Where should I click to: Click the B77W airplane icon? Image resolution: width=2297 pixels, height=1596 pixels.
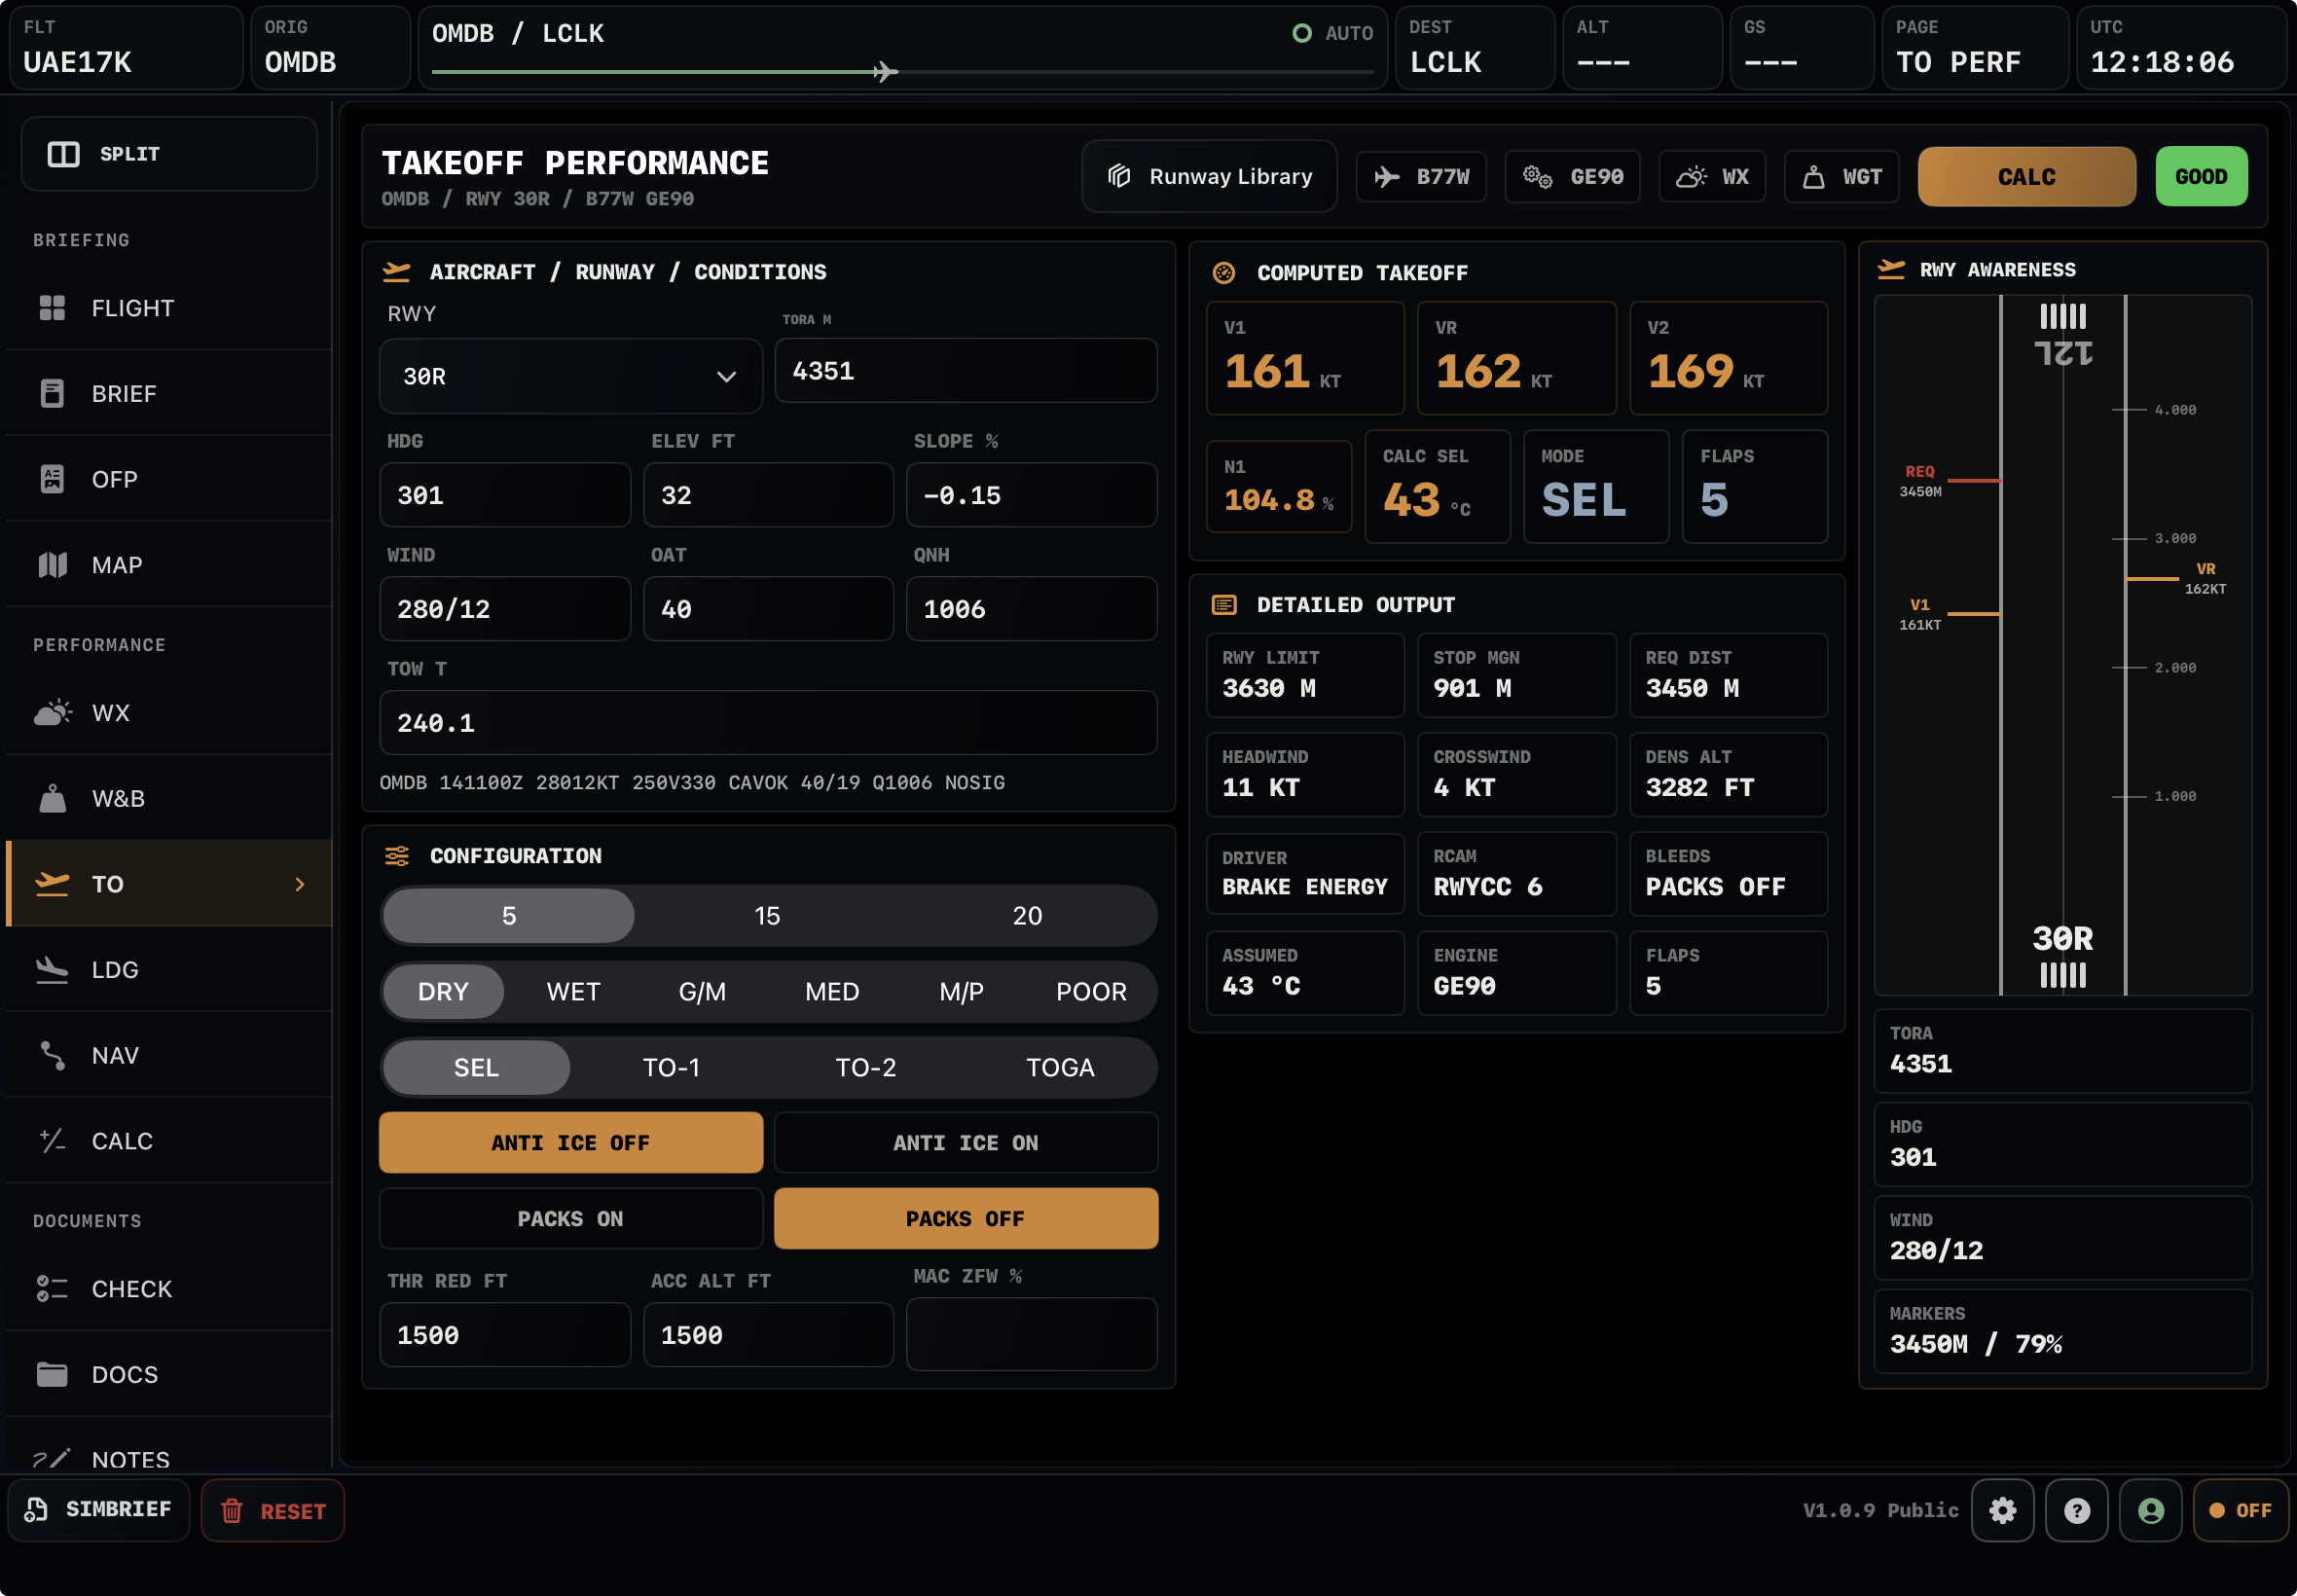point(1387,177)
